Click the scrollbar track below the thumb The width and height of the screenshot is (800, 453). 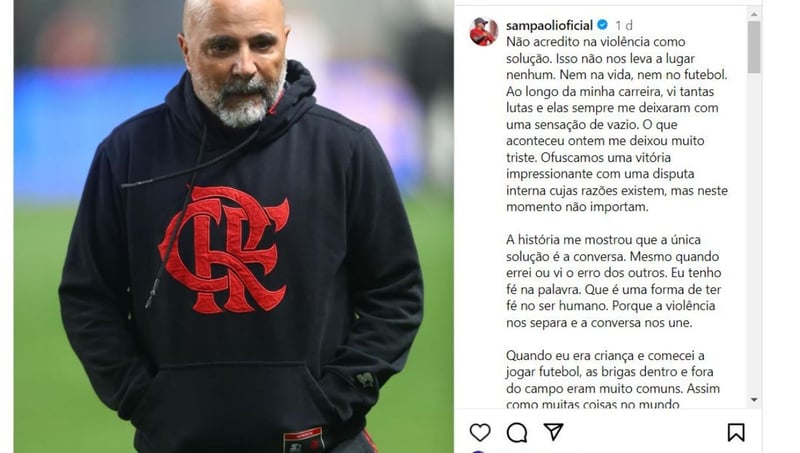tap(754, 234)
